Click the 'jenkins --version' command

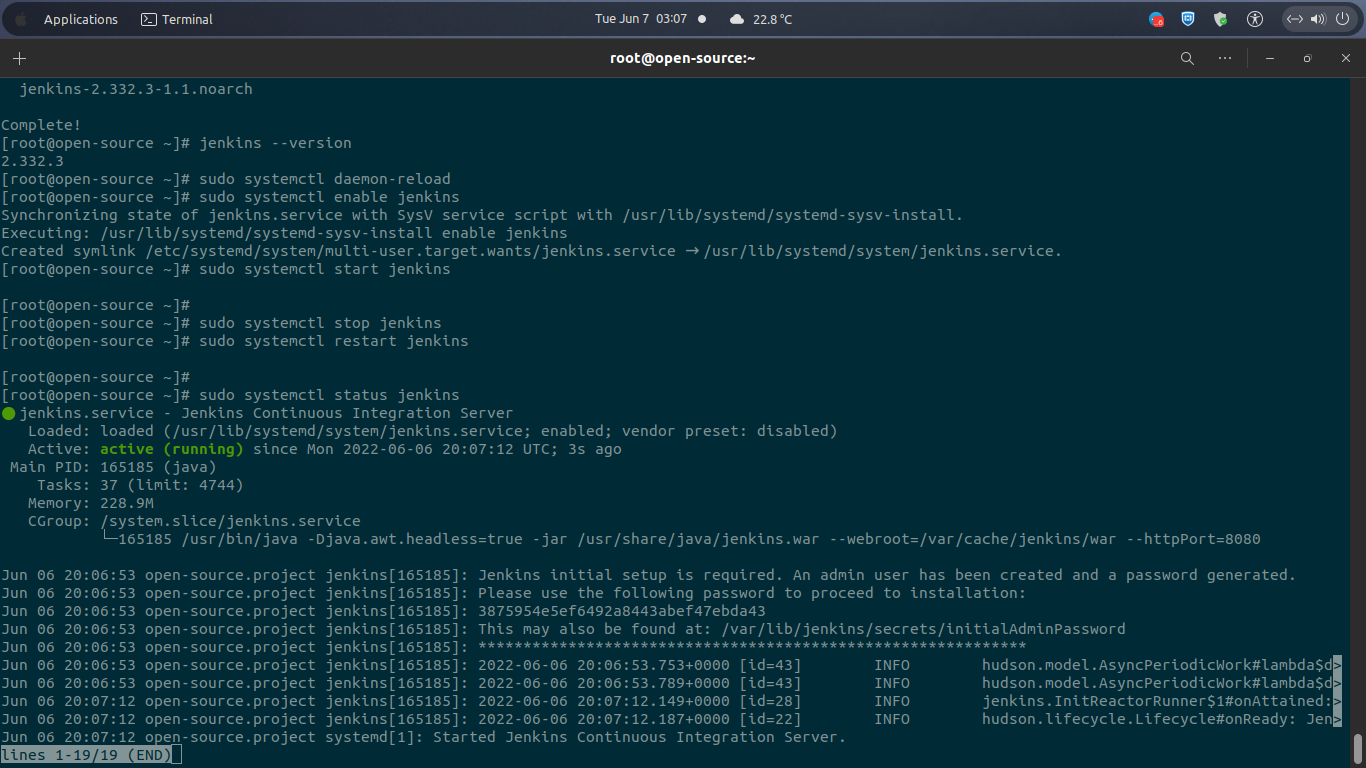coord(275,143)
